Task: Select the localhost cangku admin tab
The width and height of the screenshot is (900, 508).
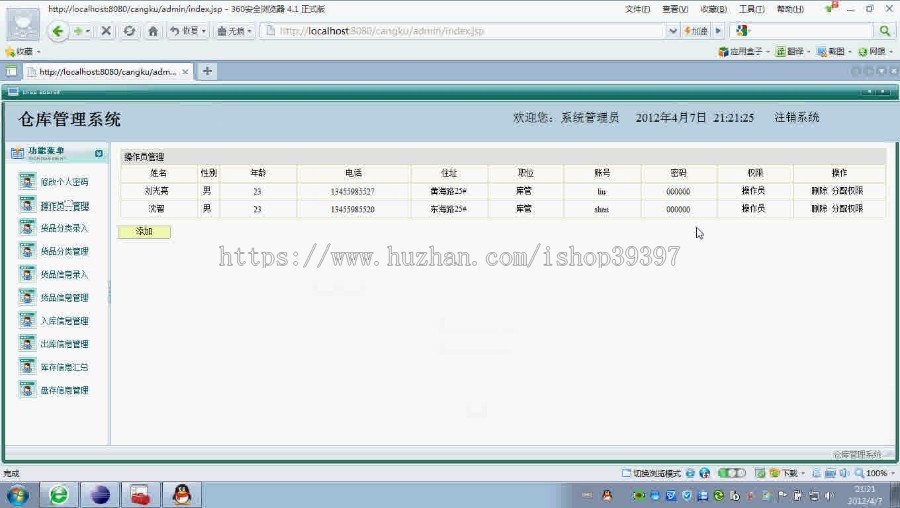Action: click(x=107, y=72)
